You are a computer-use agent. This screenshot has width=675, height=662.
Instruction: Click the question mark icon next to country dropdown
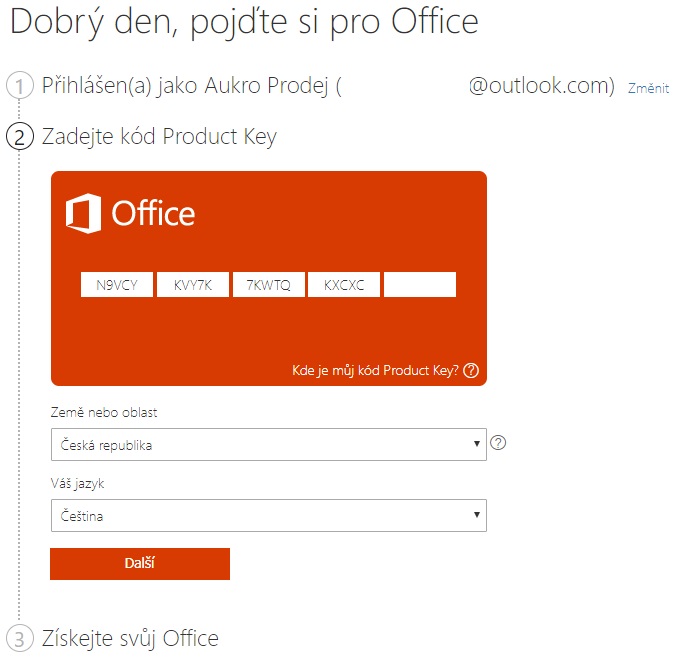[x=498, y=443]
